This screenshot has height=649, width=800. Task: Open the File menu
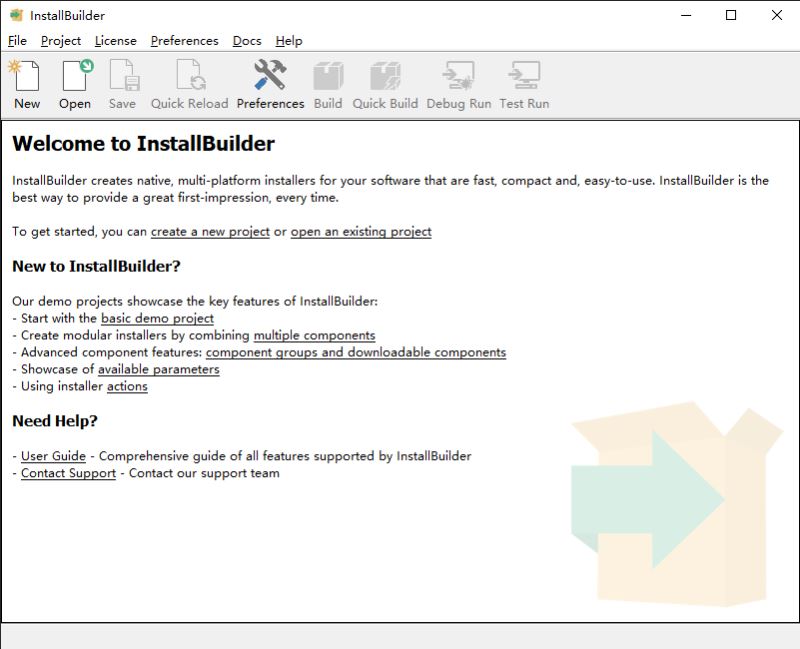pos(17,41)
